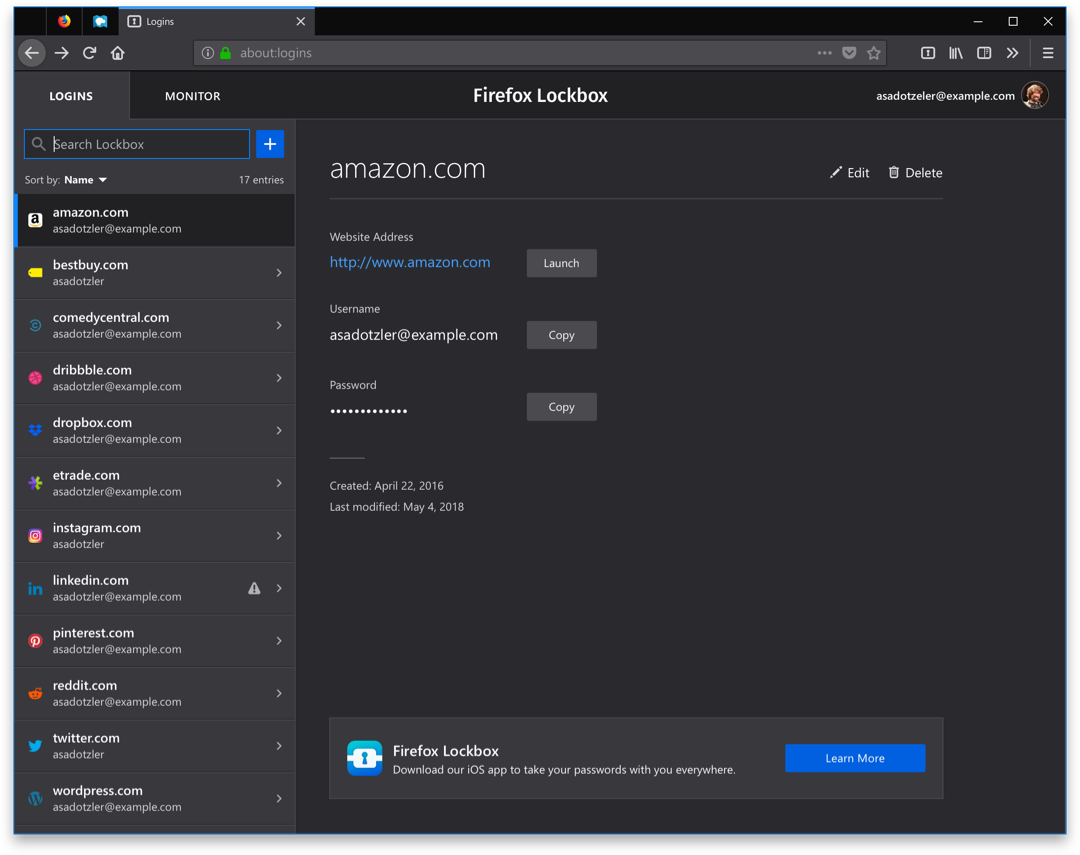
Task: Switch to the MONITOR tab
Action: (191, 95)
